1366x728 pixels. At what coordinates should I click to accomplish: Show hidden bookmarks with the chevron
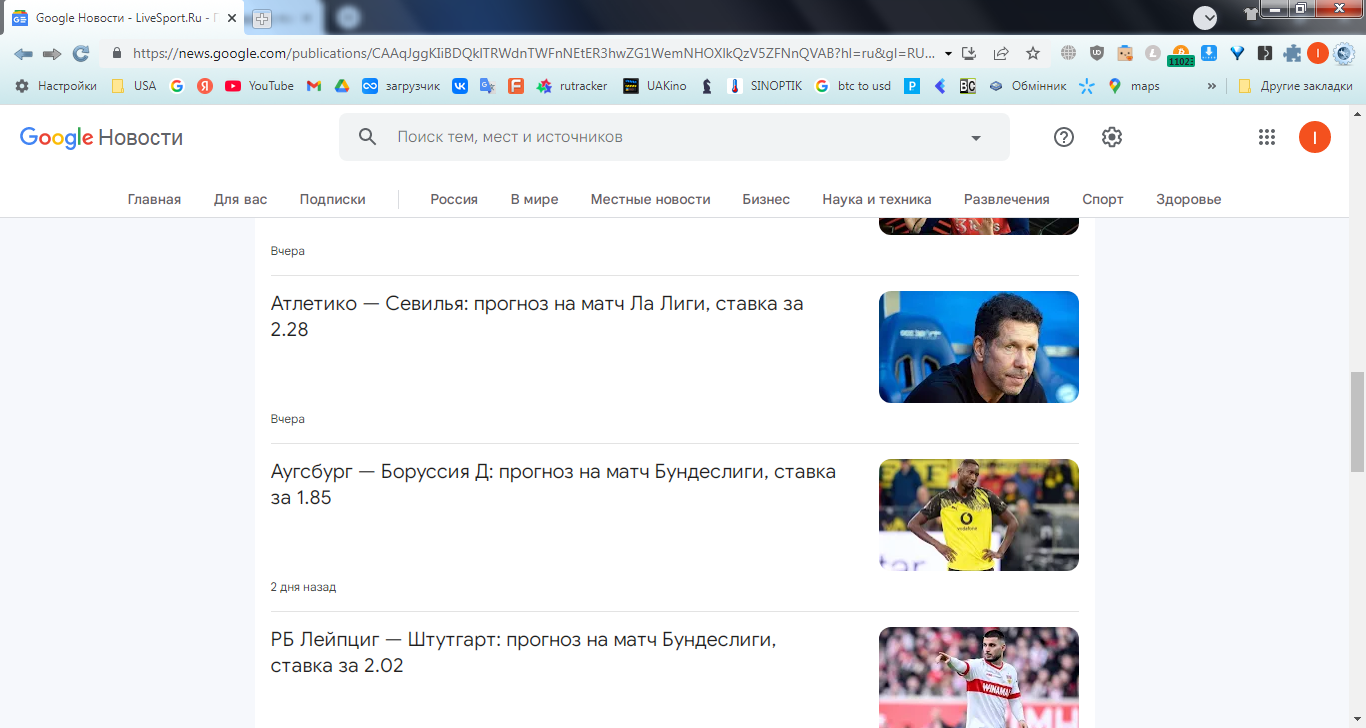click(1212, 86)
